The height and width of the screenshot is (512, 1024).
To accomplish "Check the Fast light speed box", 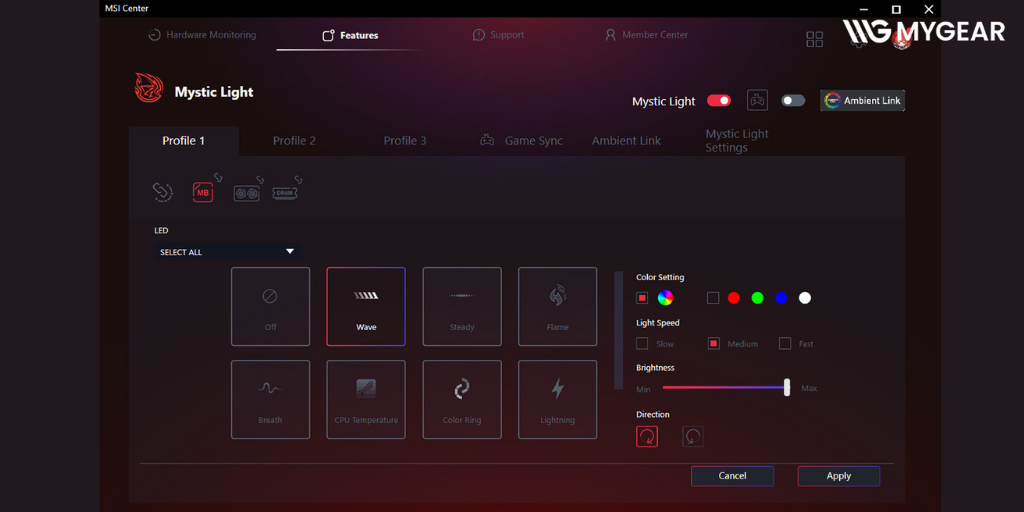I will point(785,343).
